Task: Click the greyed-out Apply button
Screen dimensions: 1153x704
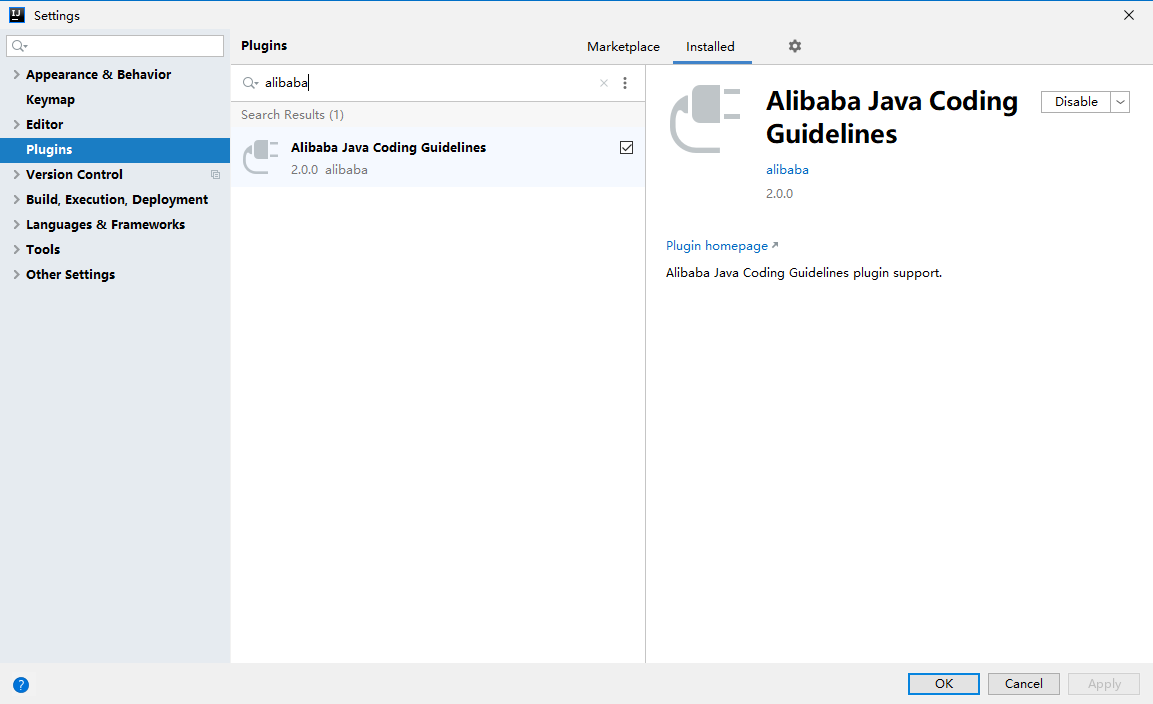Action: click(x=1104, y=683)
